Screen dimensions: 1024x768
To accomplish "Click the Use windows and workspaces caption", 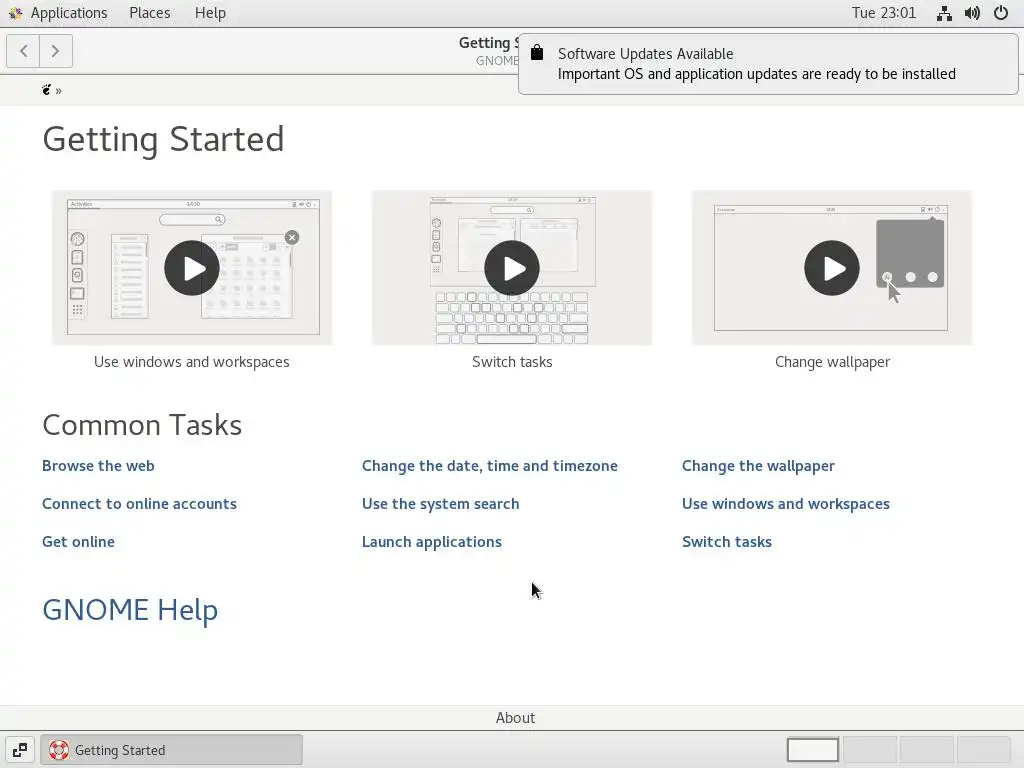I will click(x=191, y=362).
